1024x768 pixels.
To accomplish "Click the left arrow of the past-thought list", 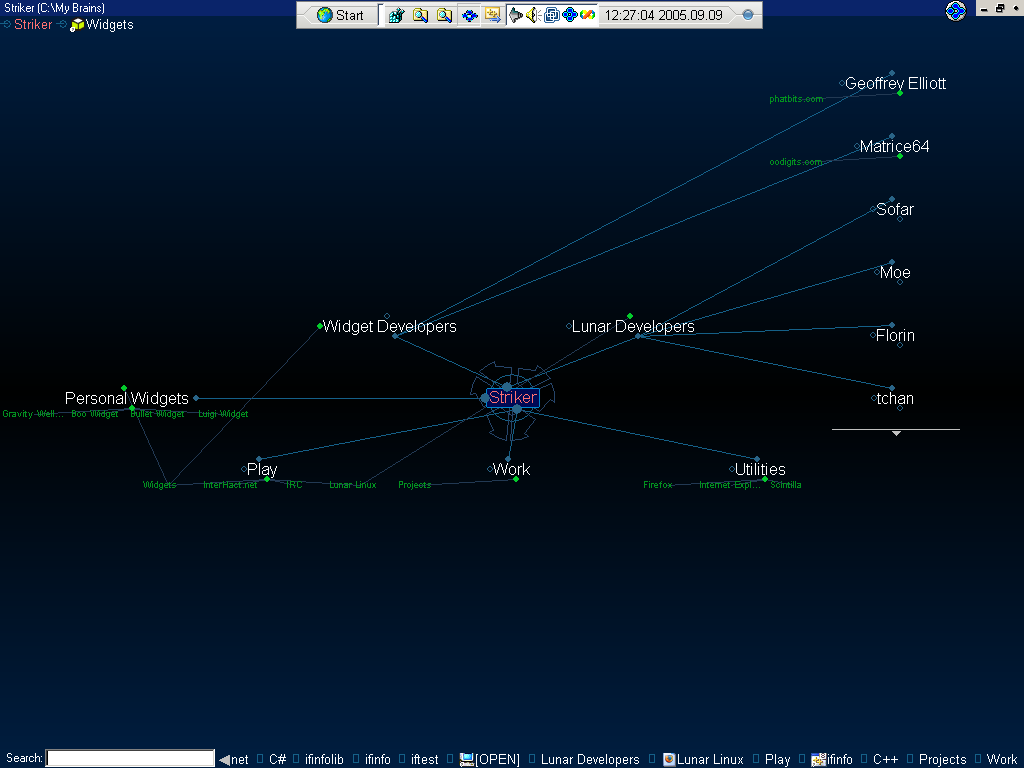I will click(224, 760).
